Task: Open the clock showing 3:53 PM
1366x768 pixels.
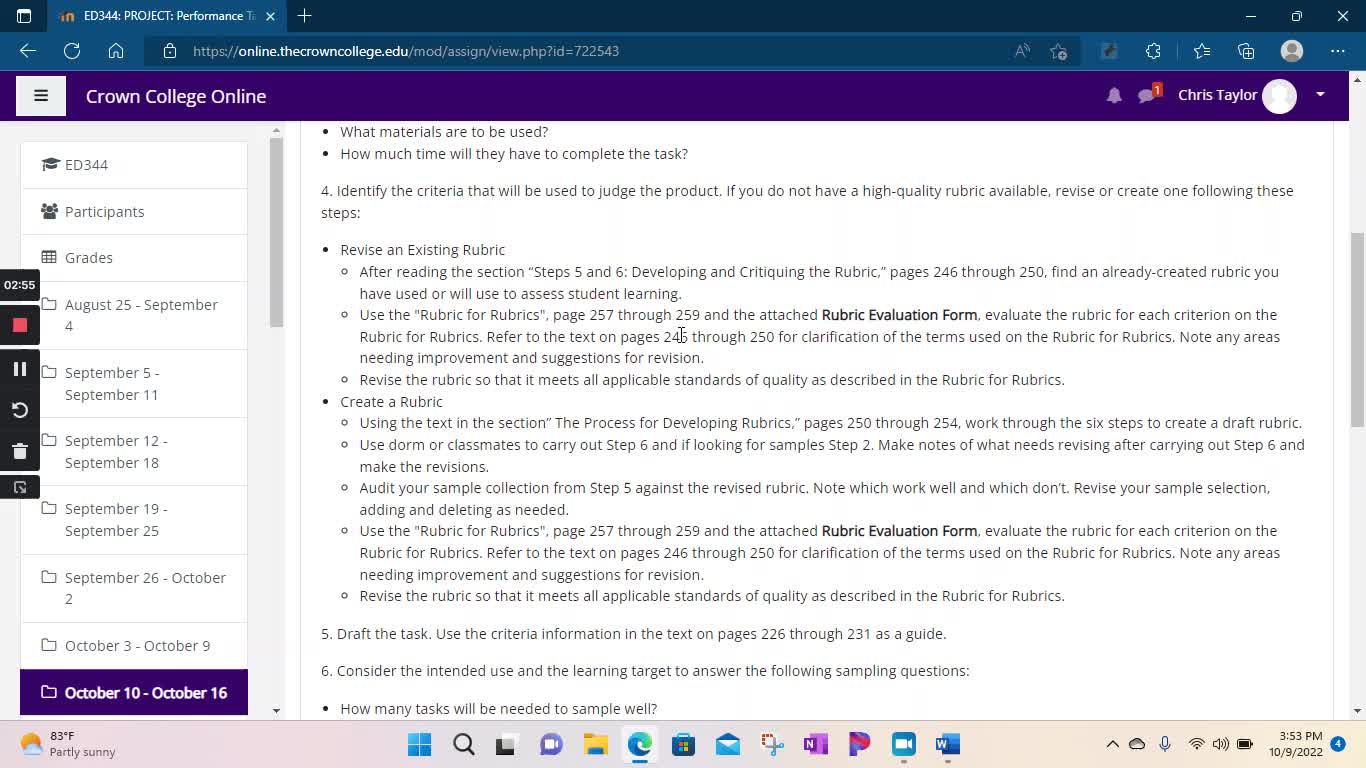Action: 1296,744
